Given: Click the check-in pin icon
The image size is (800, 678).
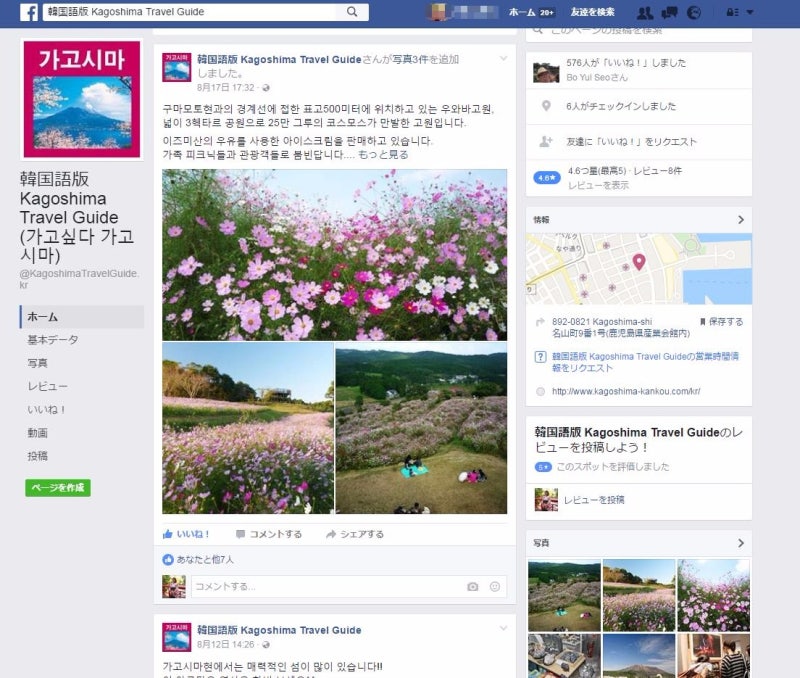Looking at the screenshot, I should tap(546, 106).
